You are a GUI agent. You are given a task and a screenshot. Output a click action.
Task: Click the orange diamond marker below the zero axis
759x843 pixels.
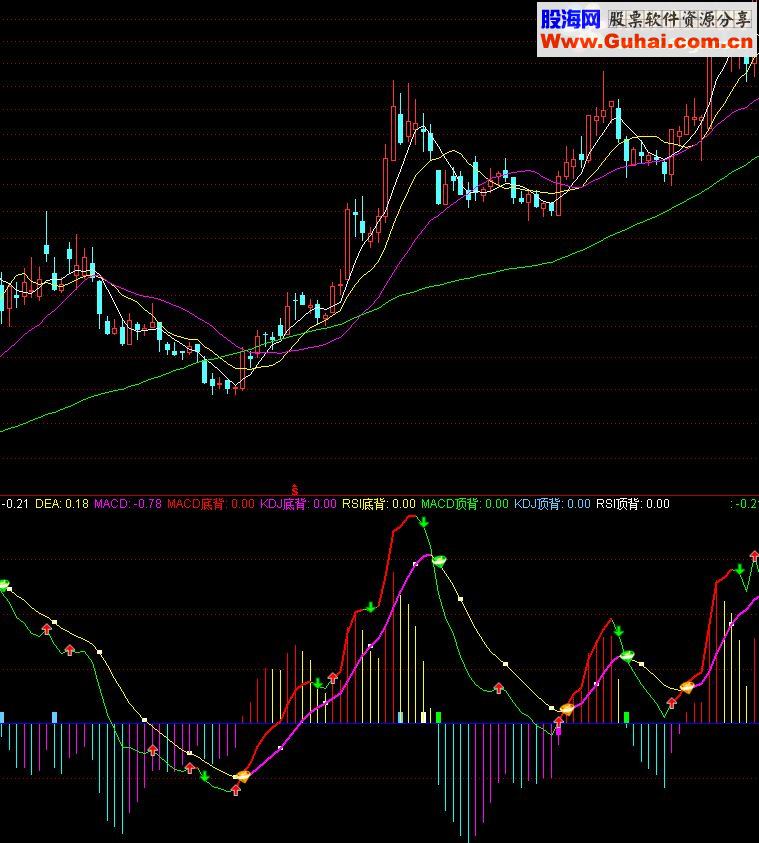(x=243, y=775)
